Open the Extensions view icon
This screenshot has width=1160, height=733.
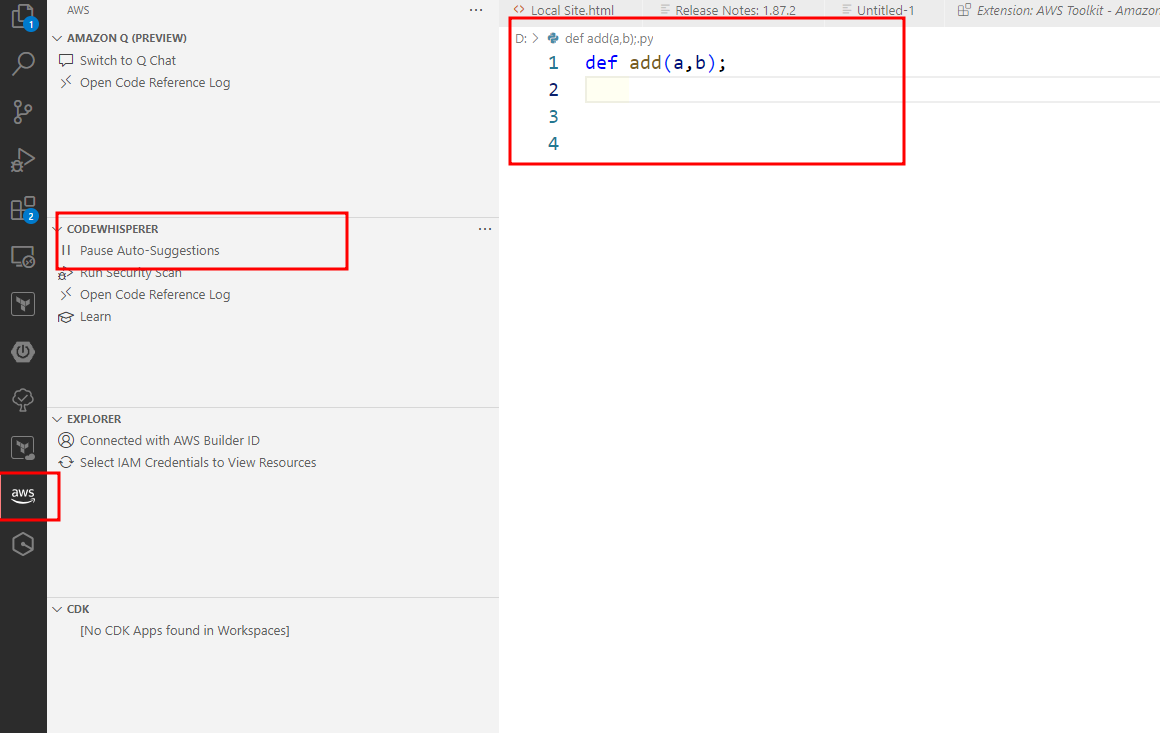coord(23,209)
